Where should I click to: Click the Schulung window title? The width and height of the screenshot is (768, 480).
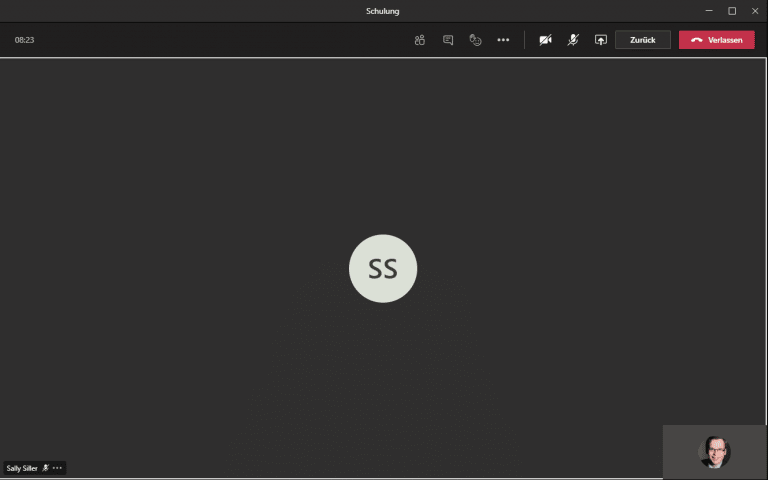[x=383, y=11]
